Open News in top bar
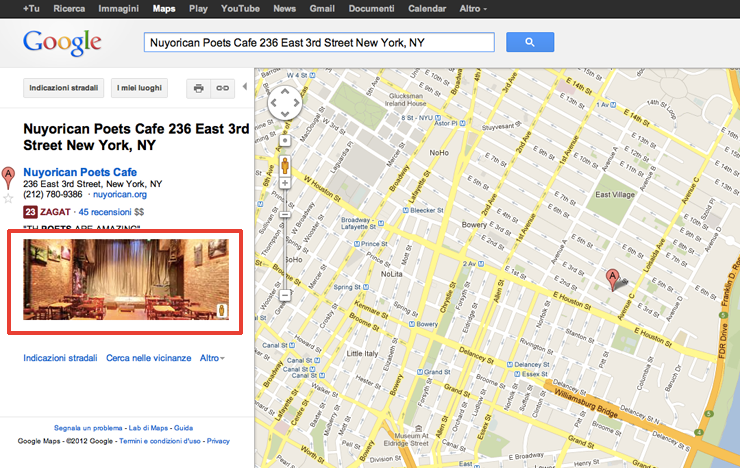 285,8
